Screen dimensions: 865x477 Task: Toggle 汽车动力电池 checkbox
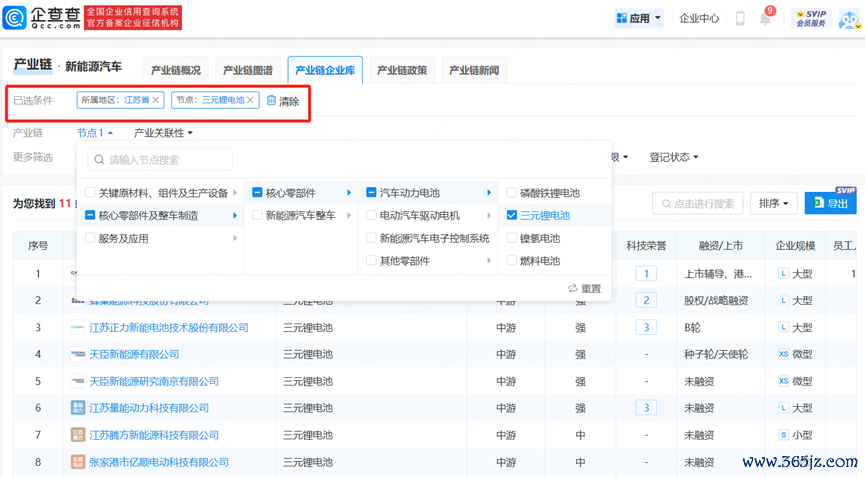371,192
